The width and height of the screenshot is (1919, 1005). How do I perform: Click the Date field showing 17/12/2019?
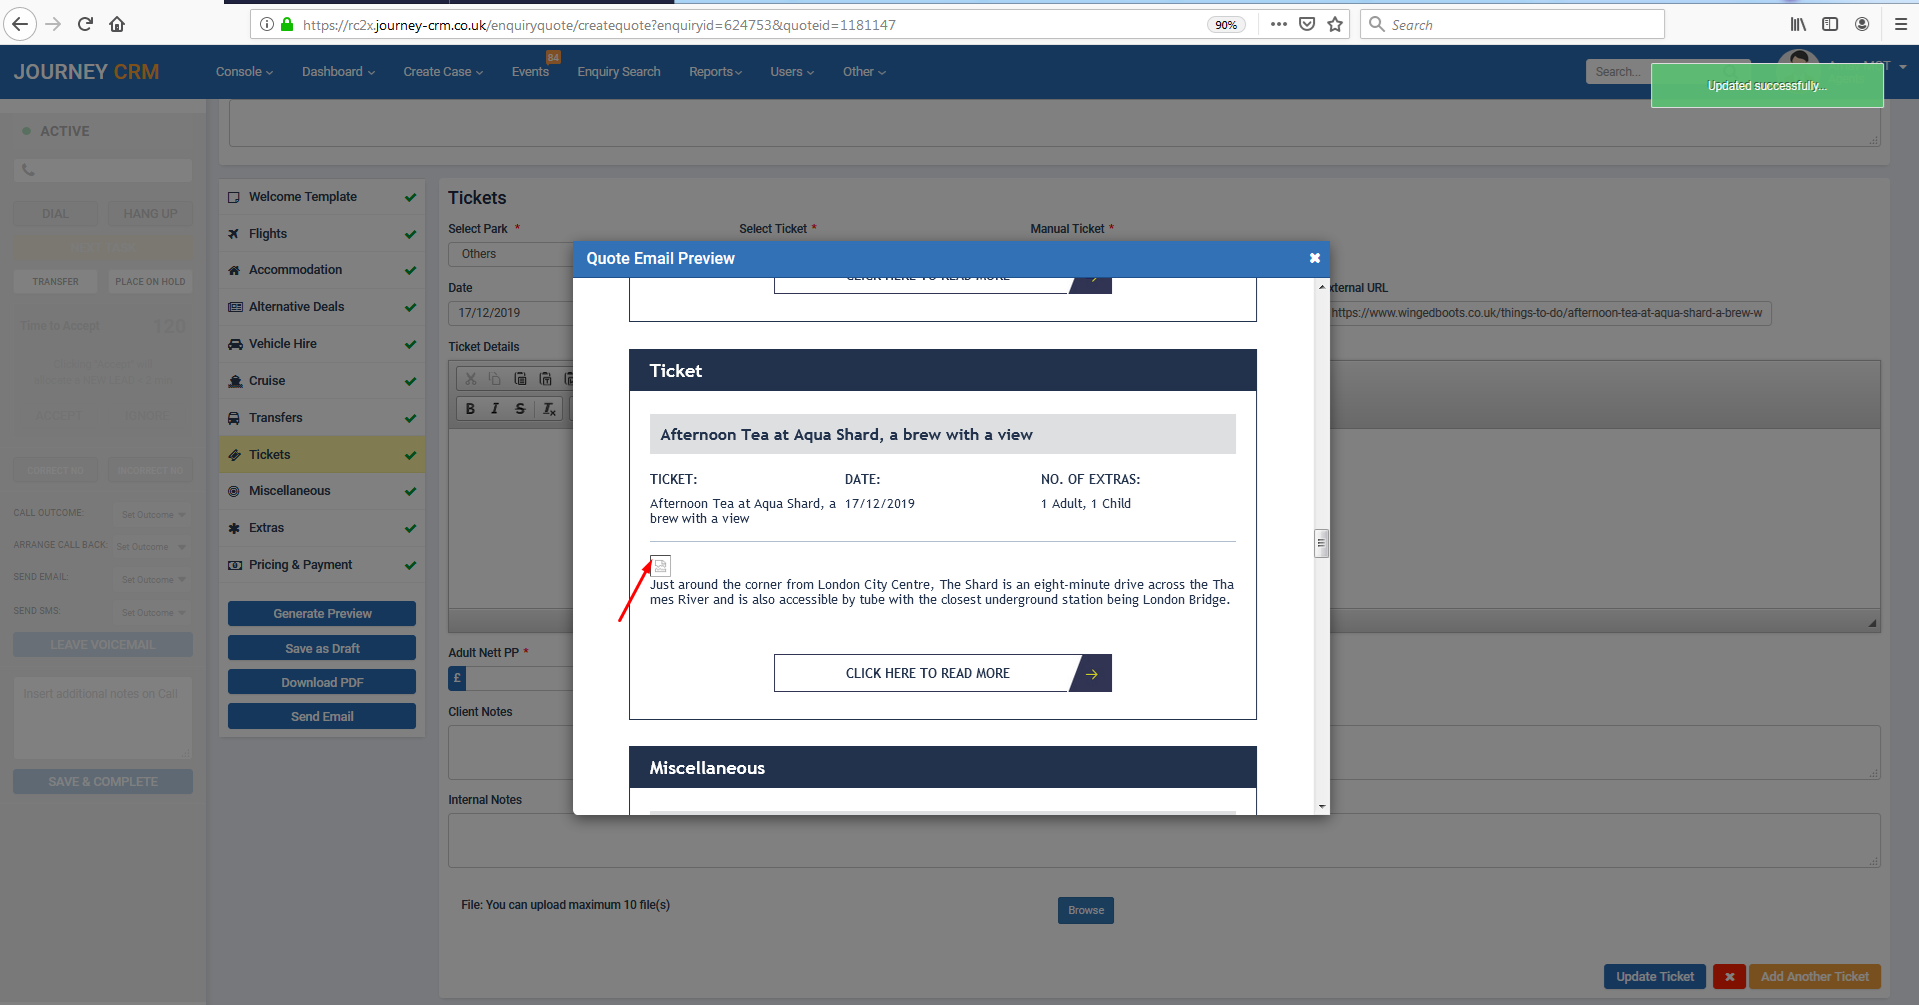coord(510,313)
